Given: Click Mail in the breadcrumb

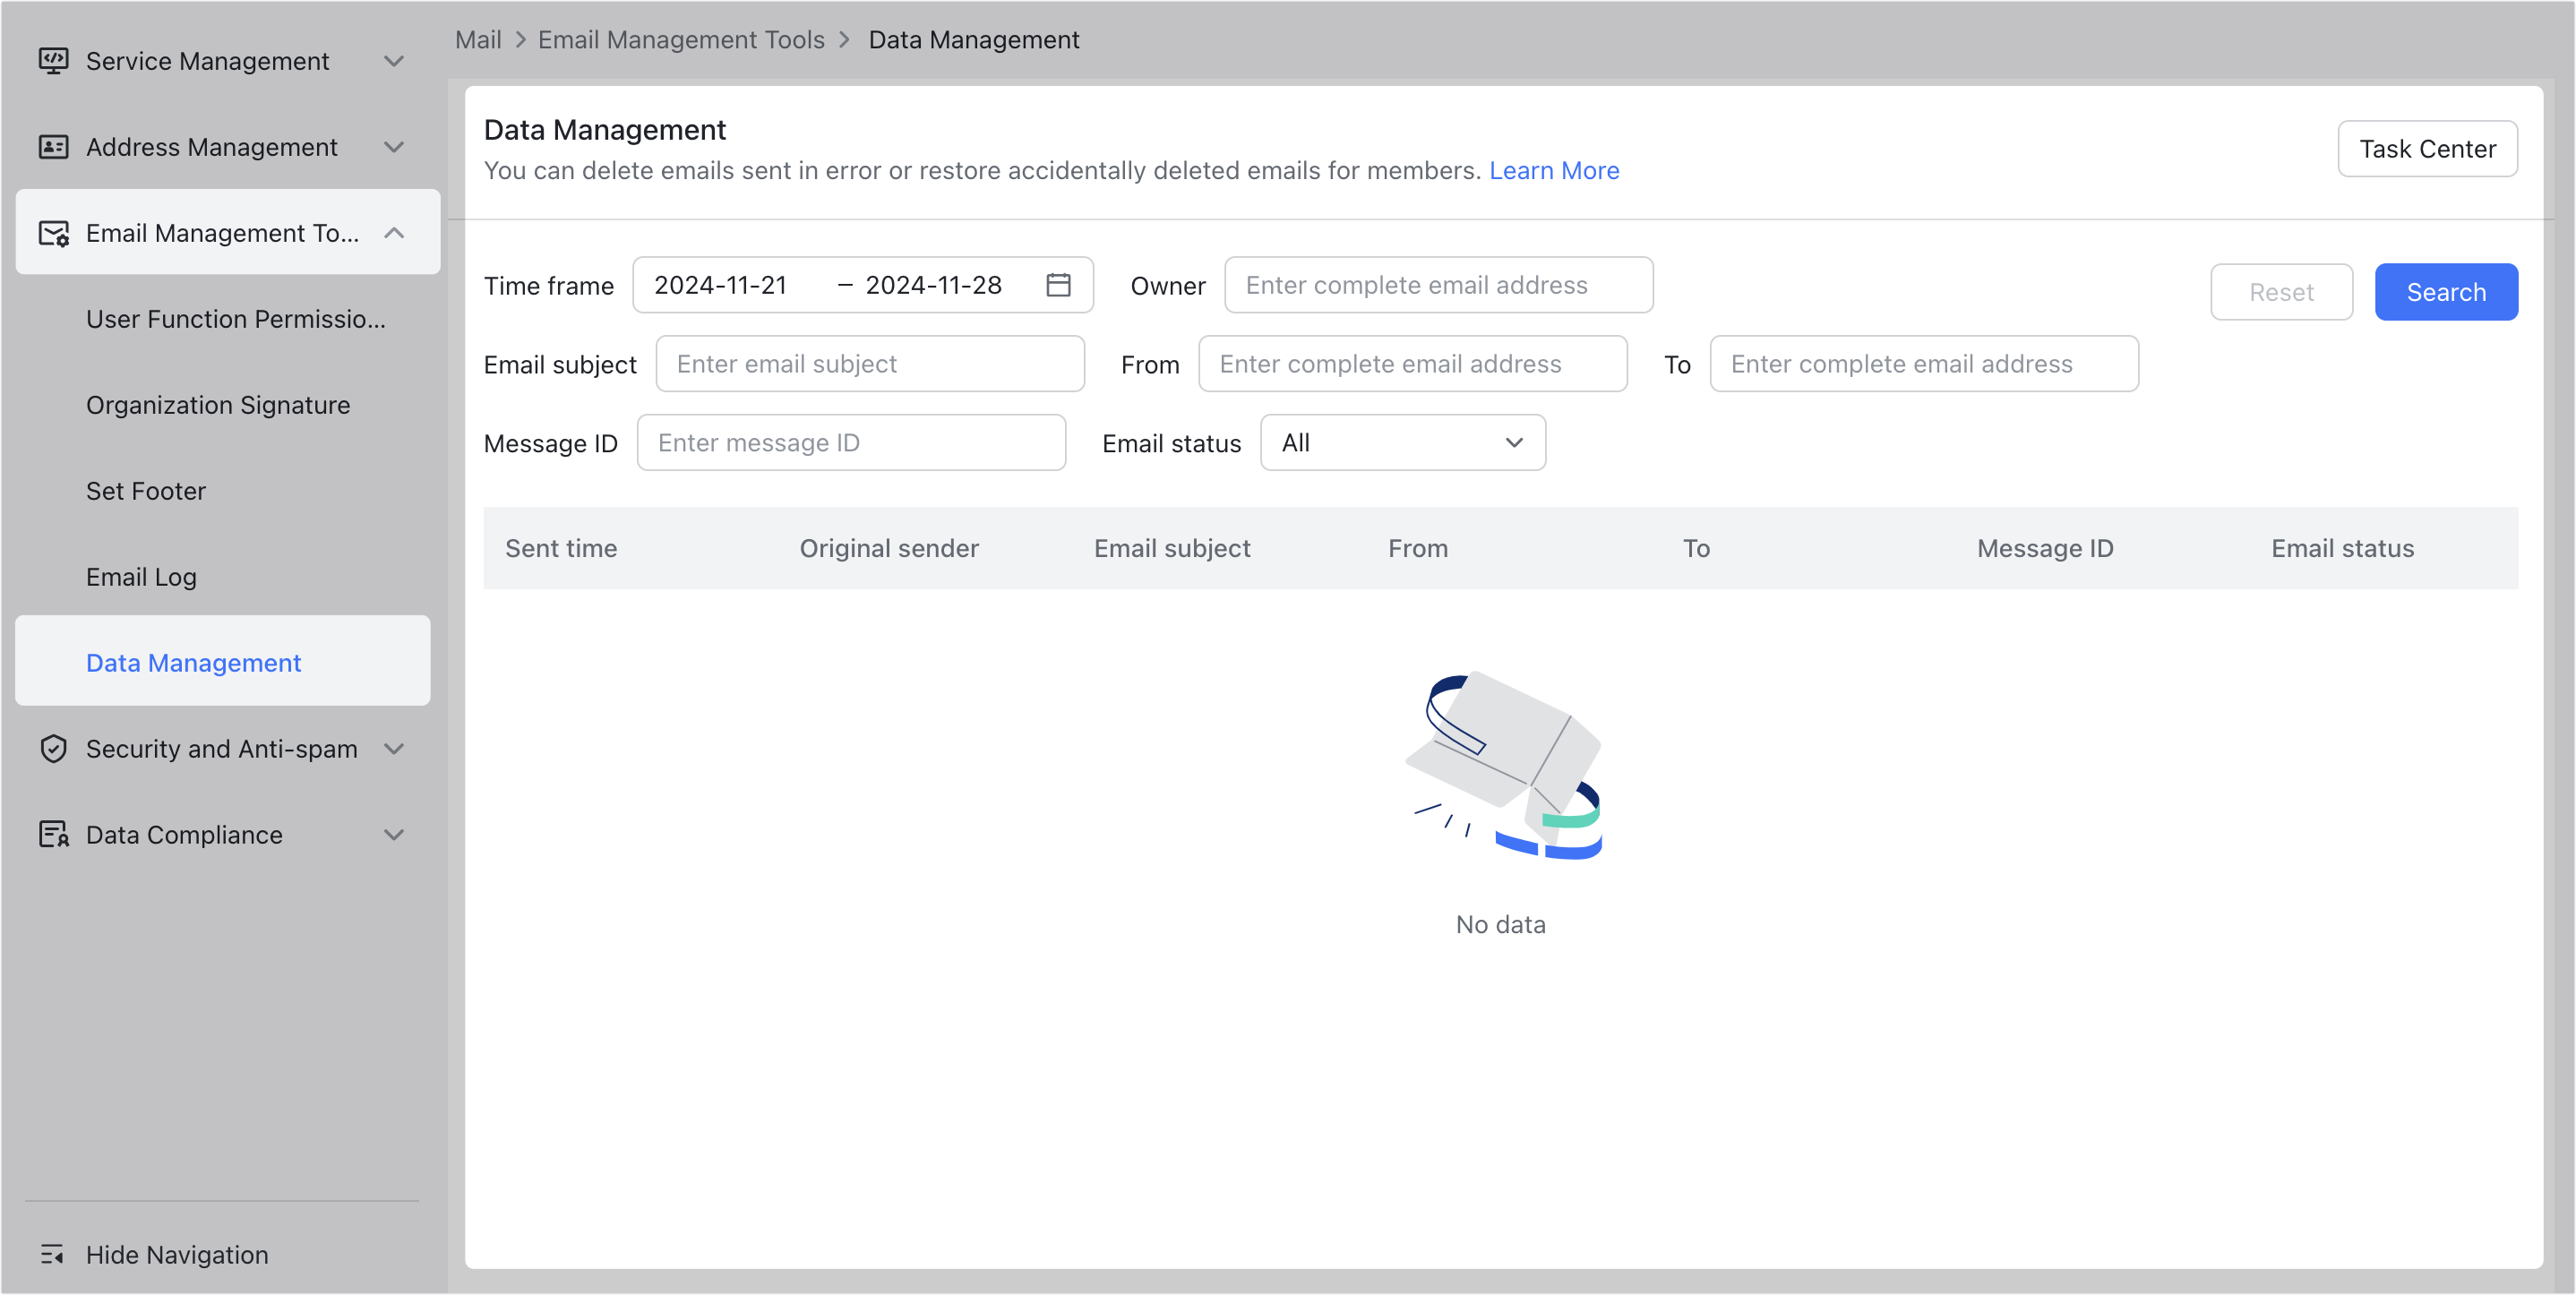Looking at the screenshot, I should coord(478,40).
